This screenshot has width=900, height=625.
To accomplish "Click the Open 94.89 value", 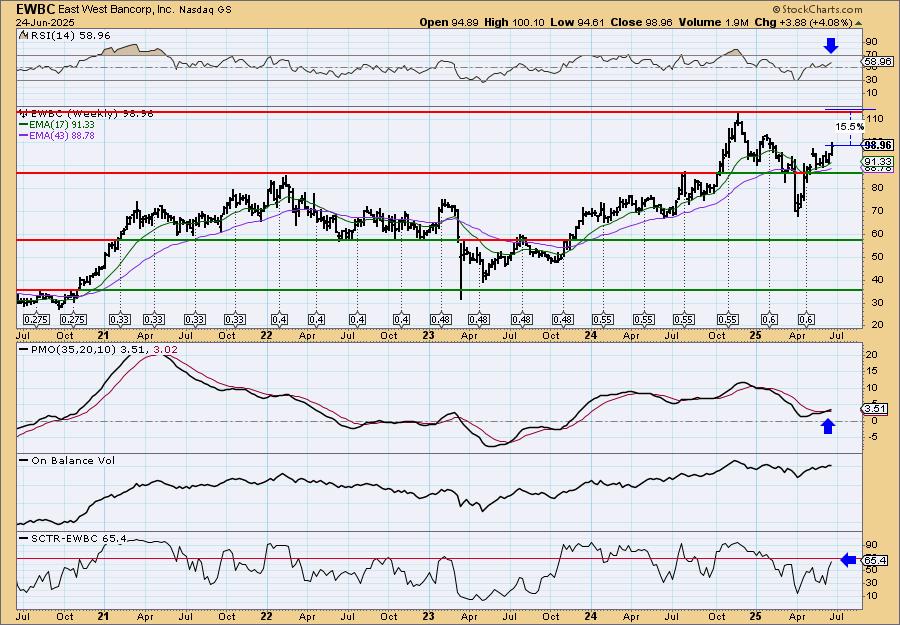I will 449,22.
